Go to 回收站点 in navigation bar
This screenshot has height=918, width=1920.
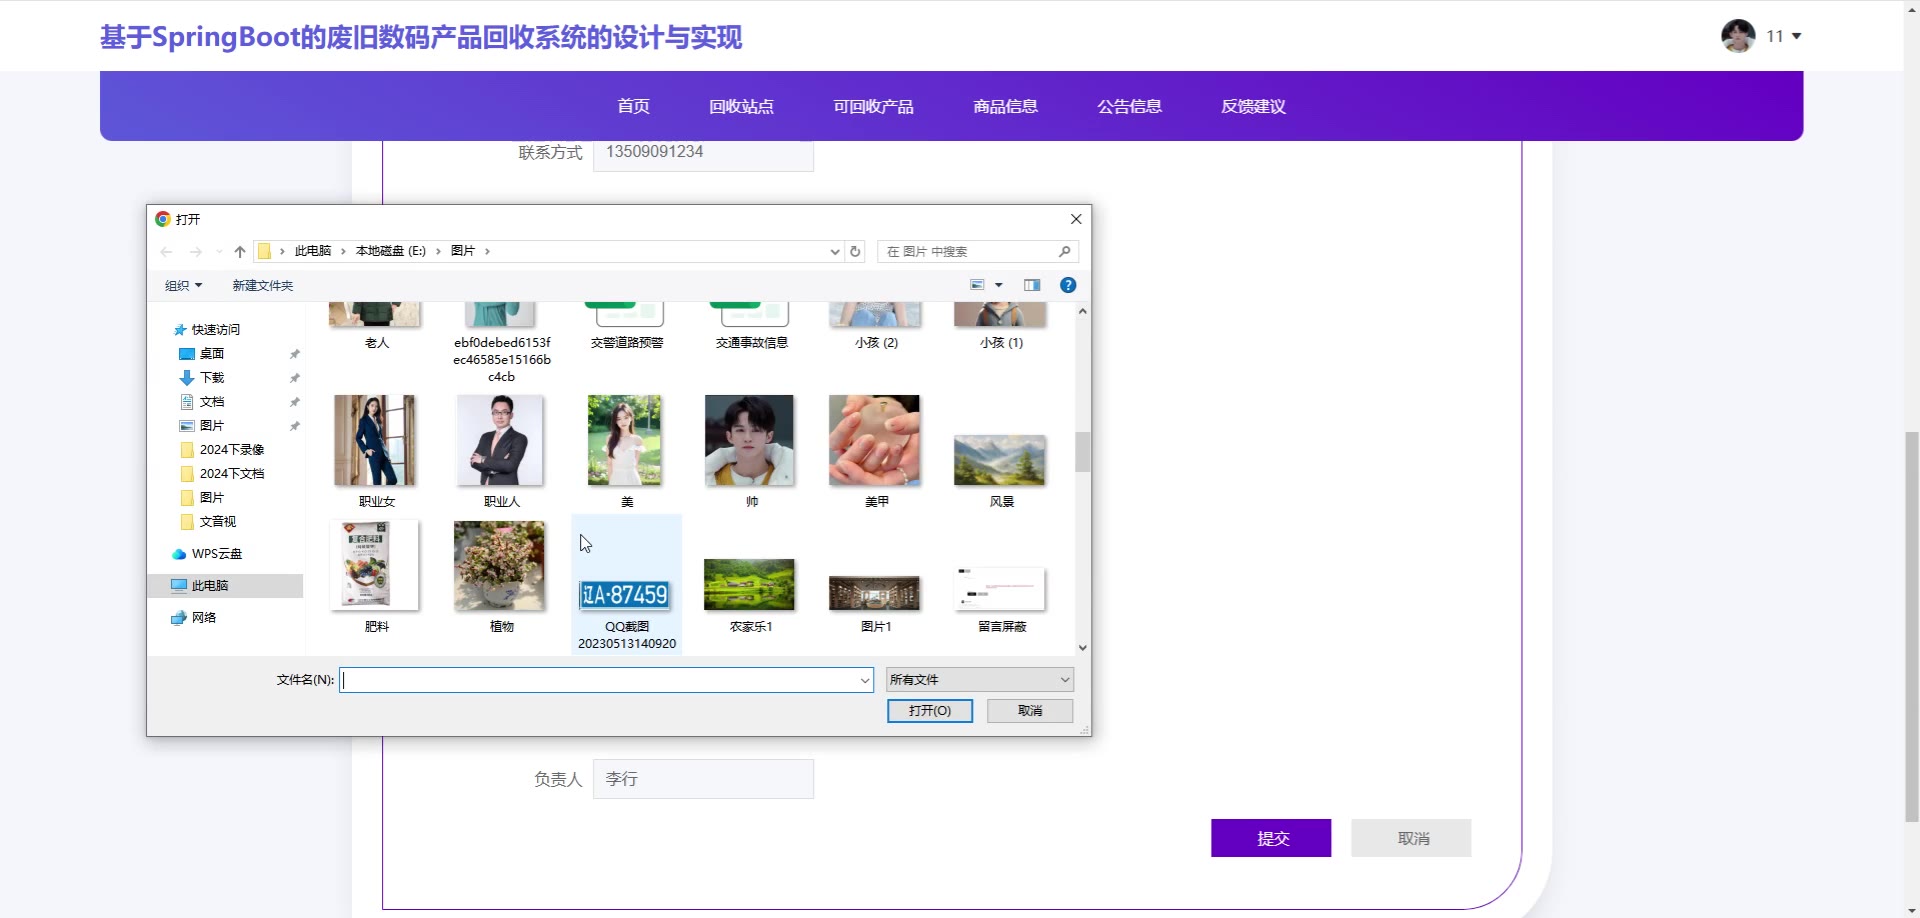pyautogui.click(x=741, y=106)
